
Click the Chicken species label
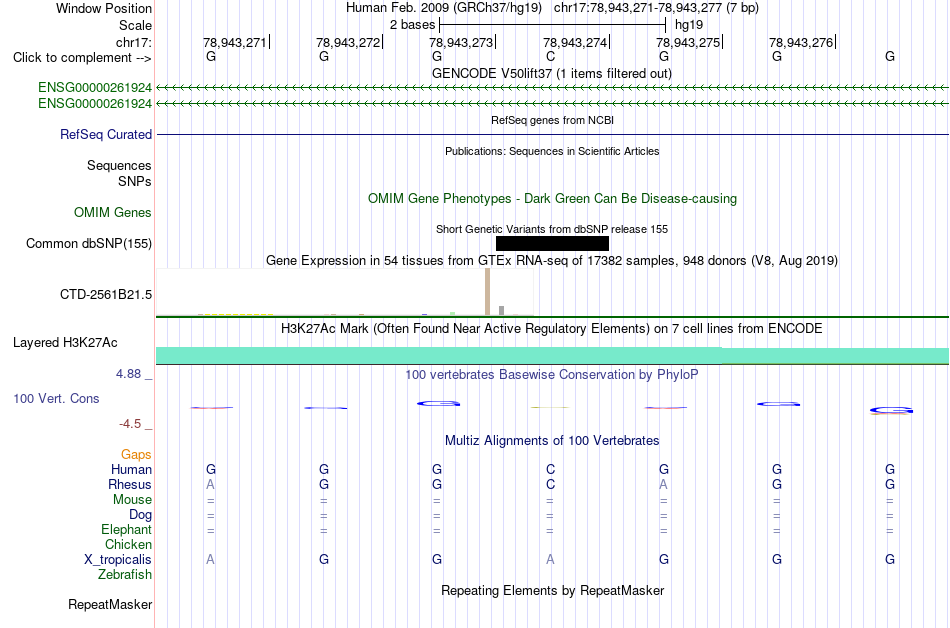pos(128,544)
